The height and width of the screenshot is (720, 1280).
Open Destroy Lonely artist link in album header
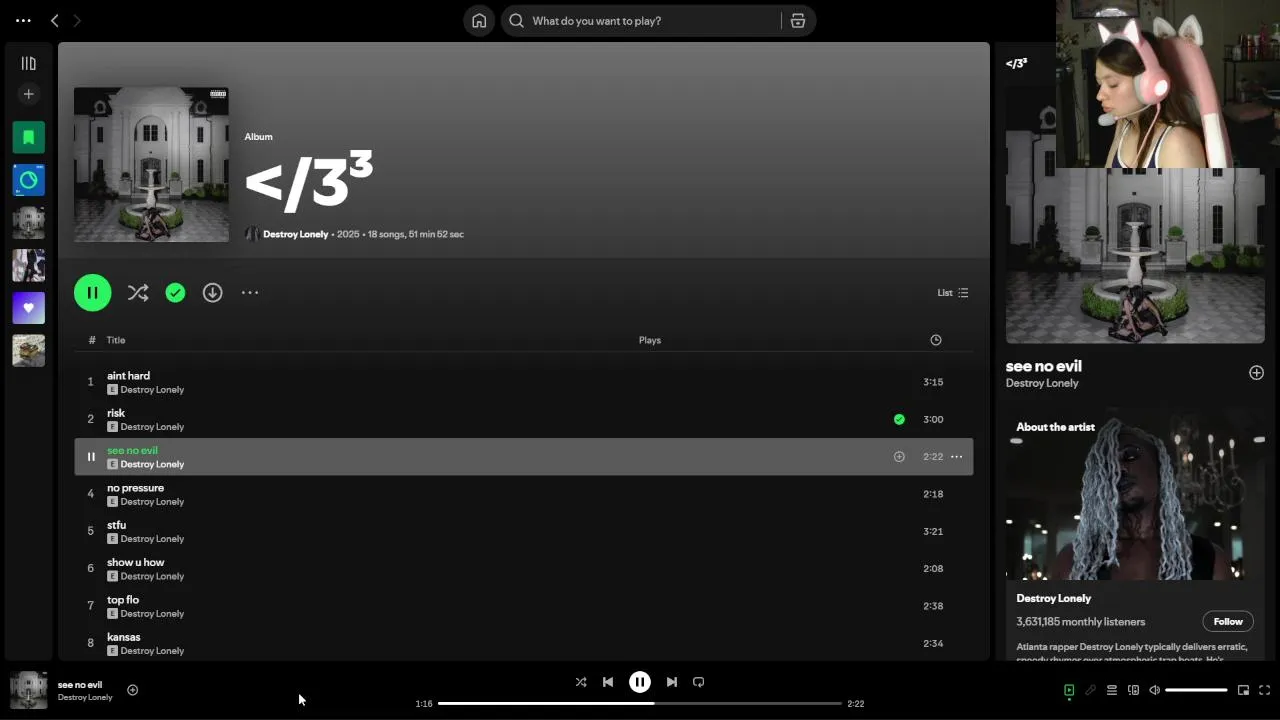coord(295,234)
